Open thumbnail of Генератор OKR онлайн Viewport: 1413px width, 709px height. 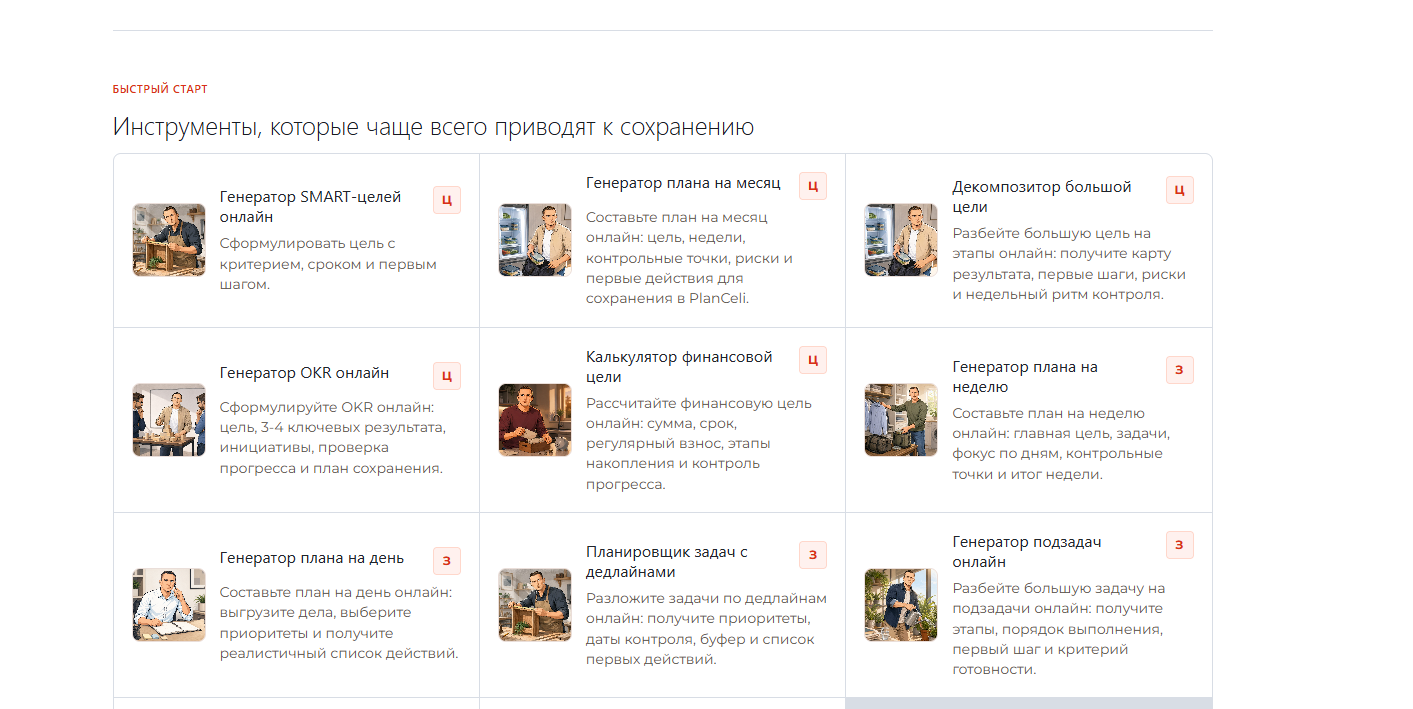click(x=169, y=420)
